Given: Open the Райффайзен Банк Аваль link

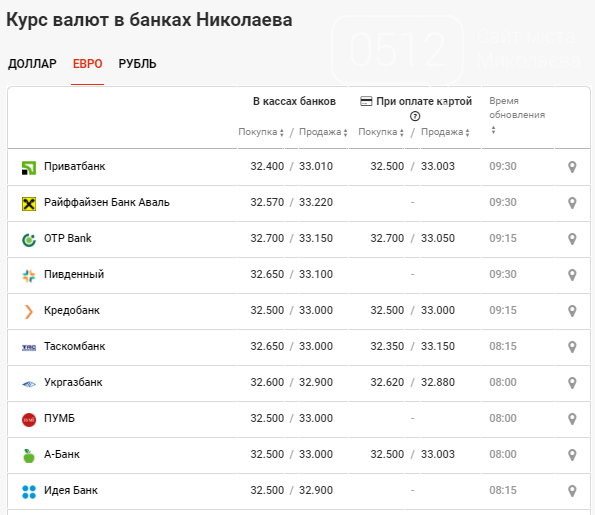Looking at the screenshot, I should coord(107,202).
